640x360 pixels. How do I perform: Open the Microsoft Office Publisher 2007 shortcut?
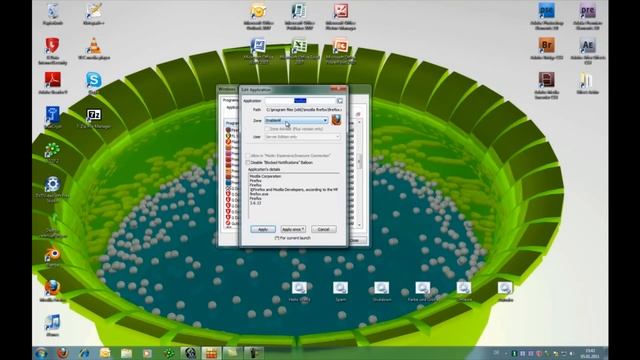299,16
